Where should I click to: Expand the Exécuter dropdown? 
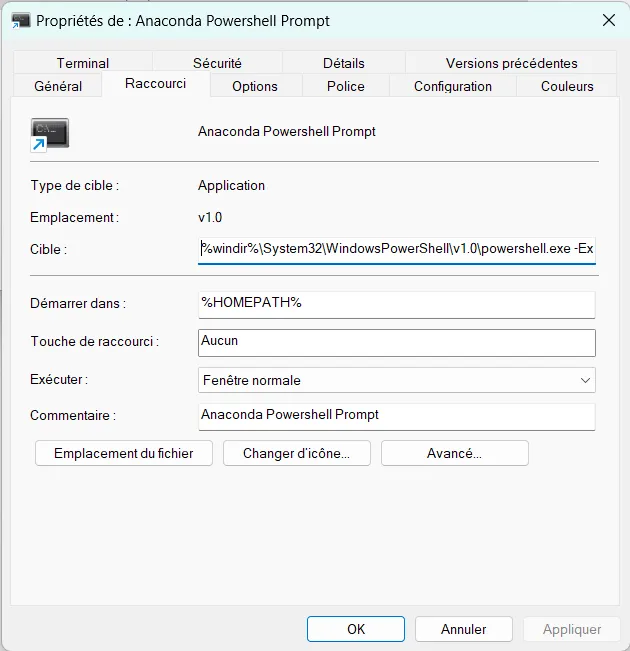(397, 380)
